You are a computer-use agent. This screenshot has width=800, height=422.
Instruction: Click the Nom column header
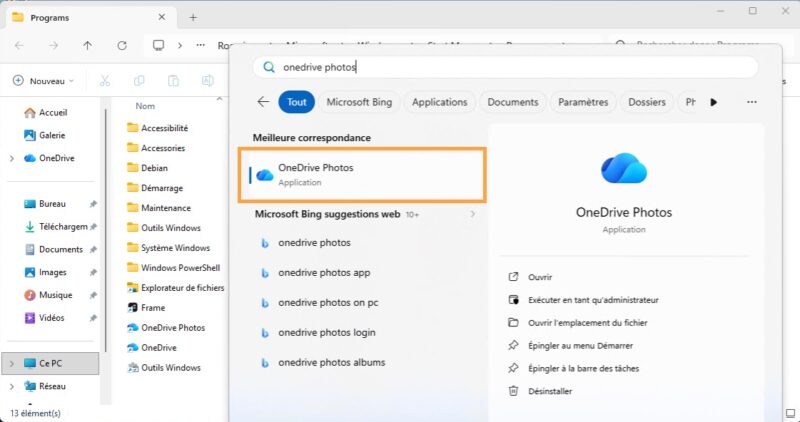point(145,106)
